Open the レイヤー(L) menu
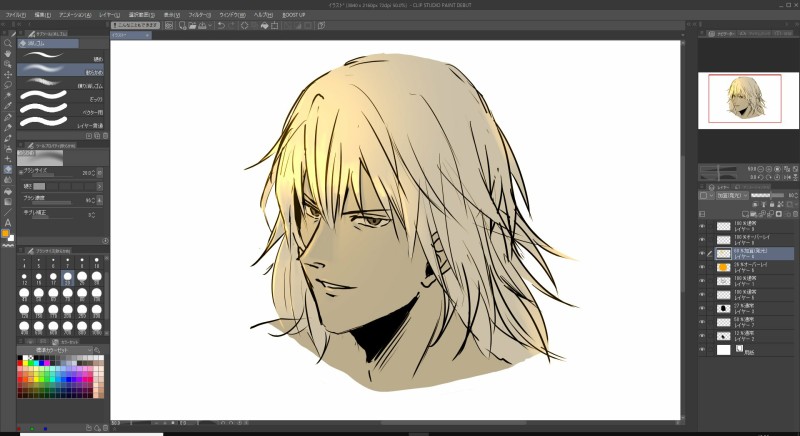This screenshot has height=436, width=800. (x=109, y=15)
